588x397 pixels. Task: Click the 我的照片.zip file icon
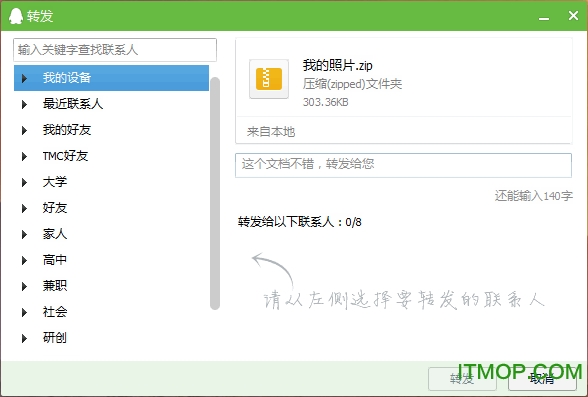coord(269,79)
